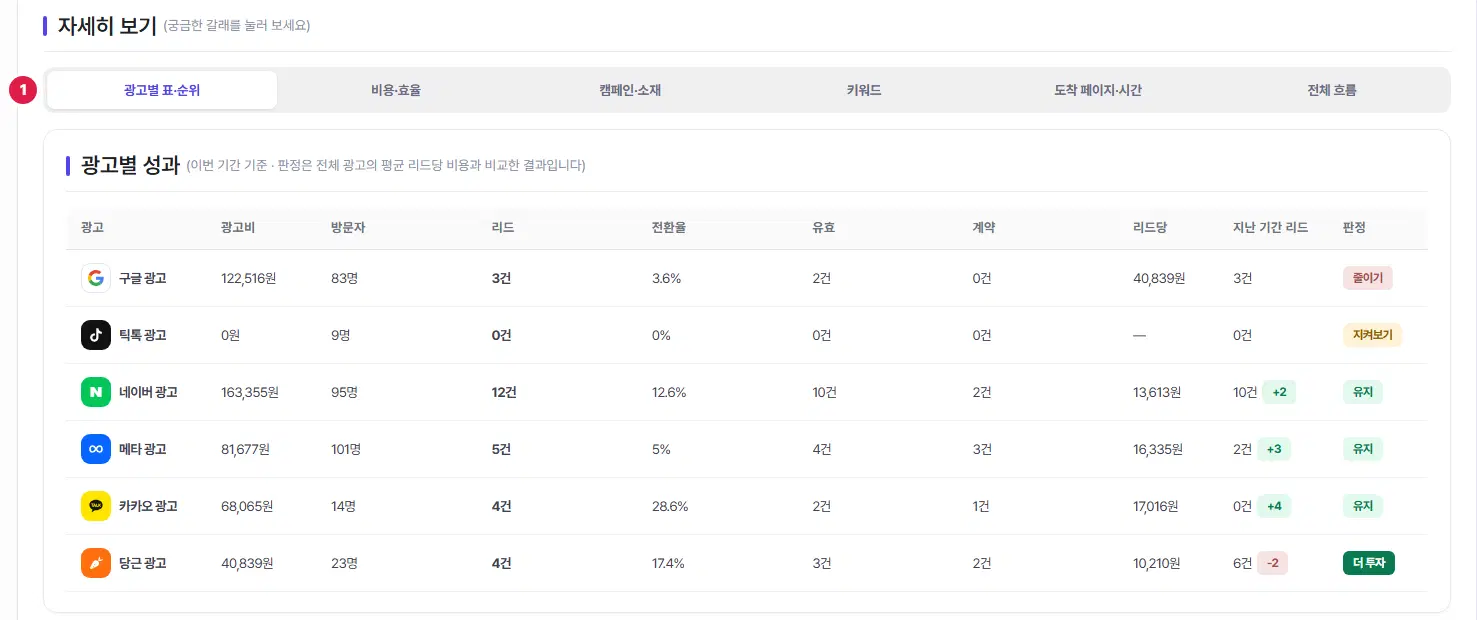Click the 17,016원 cost per lead

[1158, 506]
